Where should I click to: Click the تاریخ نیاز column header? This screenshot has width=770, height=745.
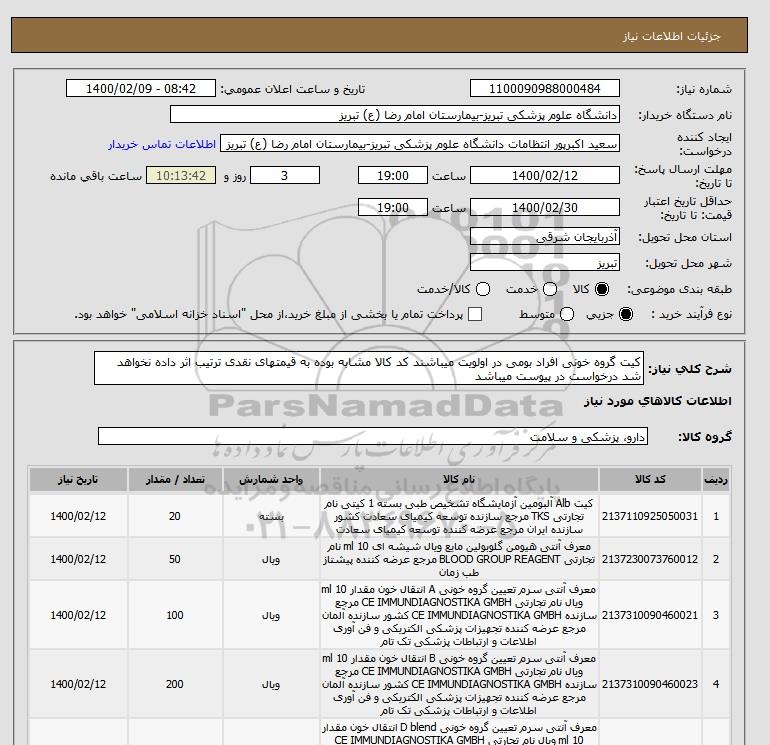tap(78, 479)
